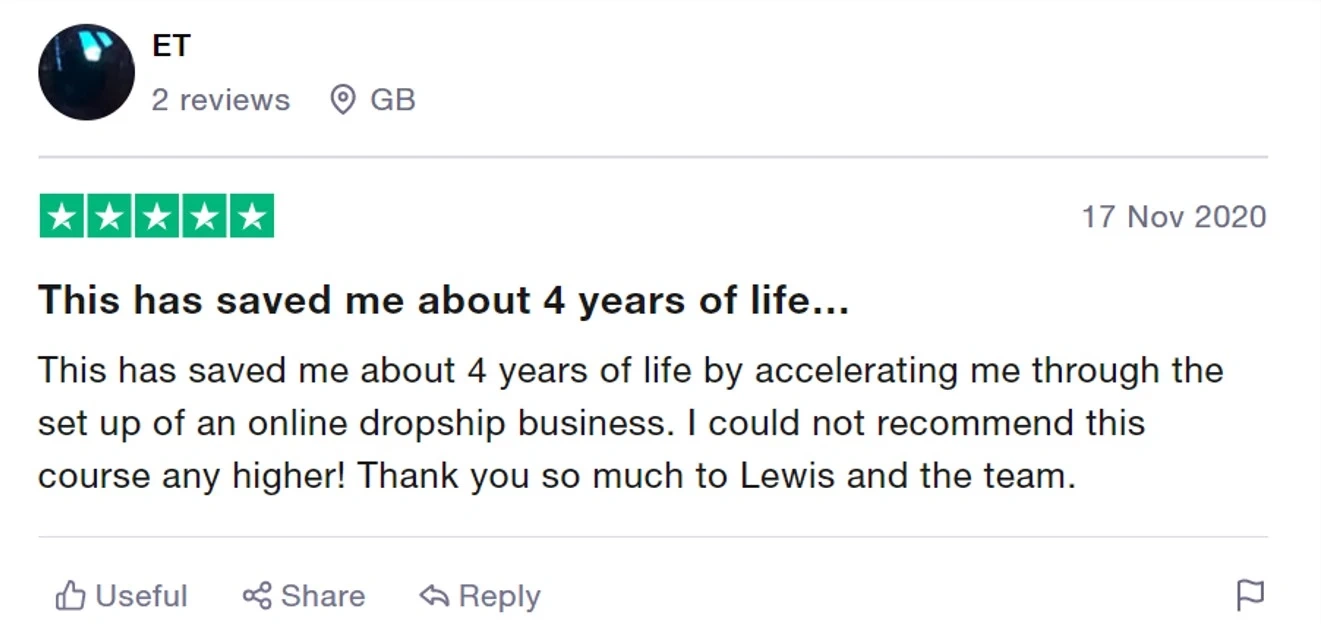1321x624 pixels.
Task: Click the thumbs-up icon
Action: [70, 596]
